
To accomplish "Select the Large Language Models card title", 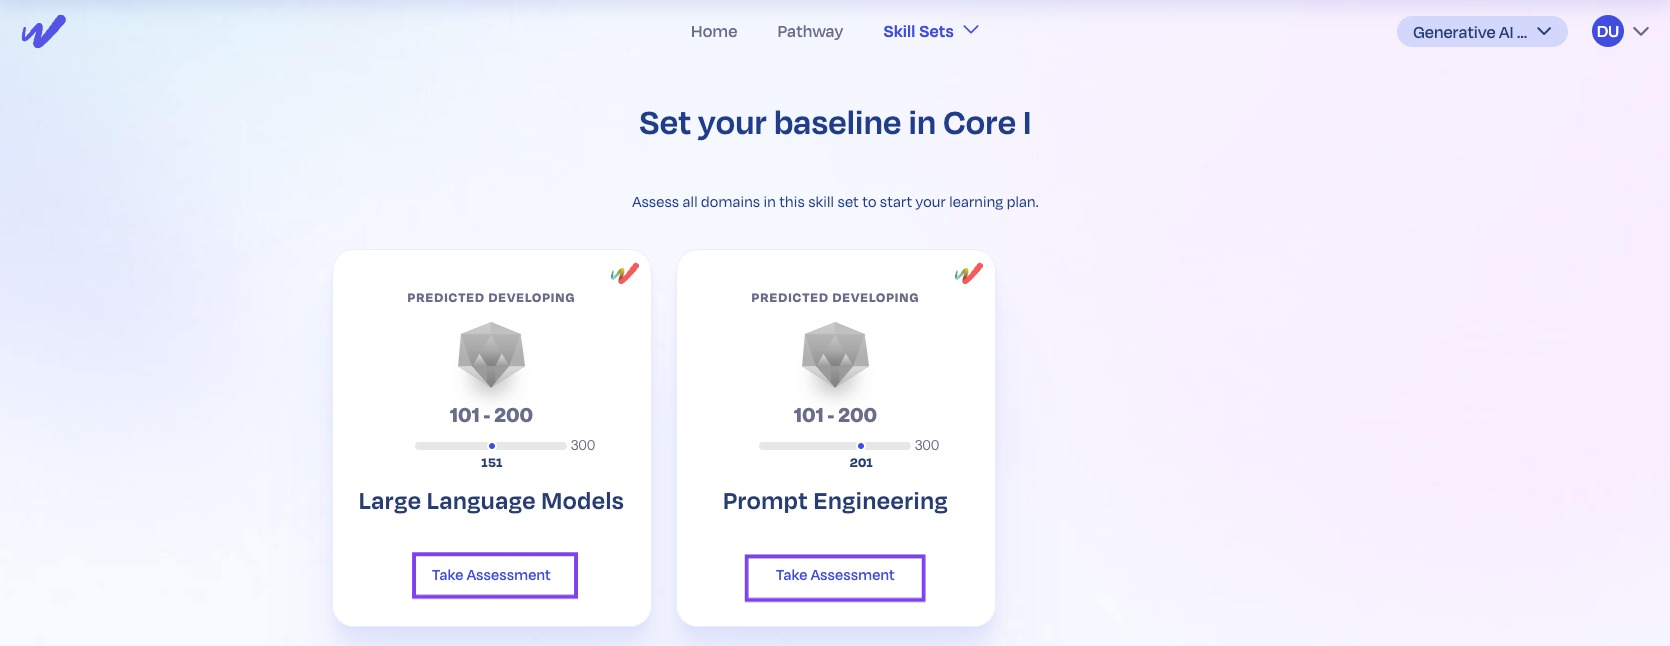I will tap(491, 501).
